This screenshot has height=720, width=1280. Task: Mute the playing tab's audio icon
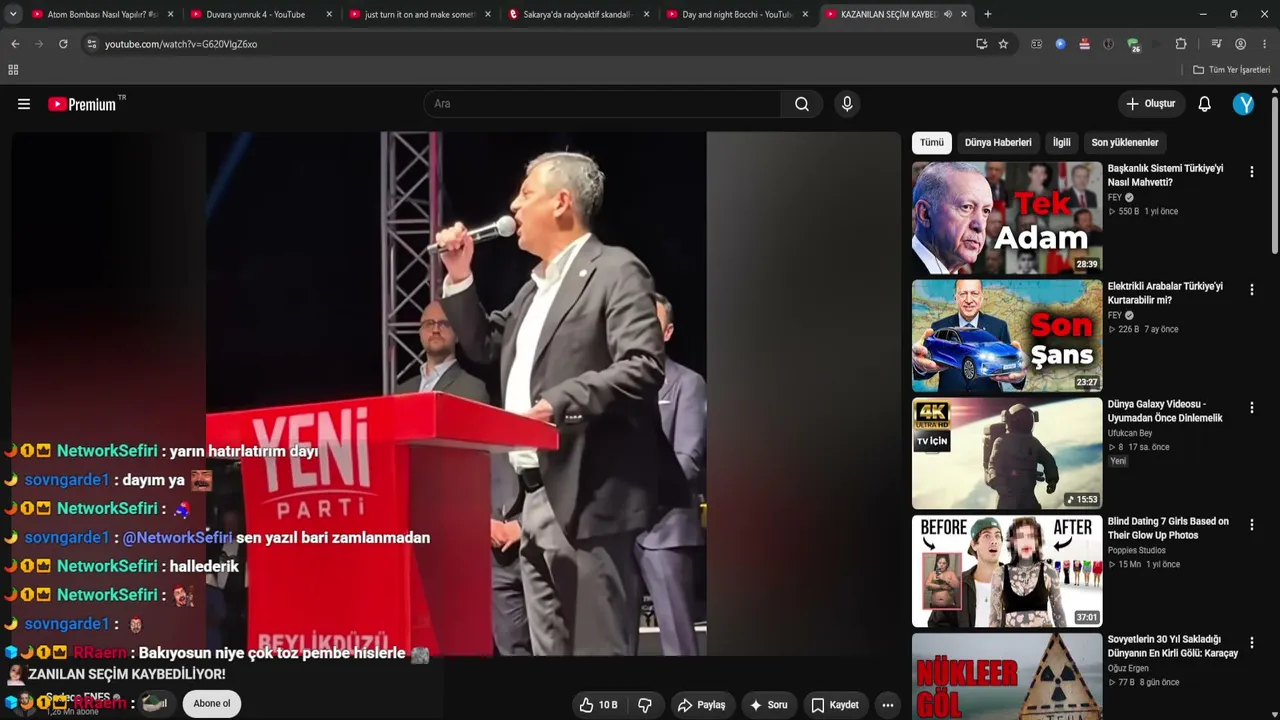point(947,14)
